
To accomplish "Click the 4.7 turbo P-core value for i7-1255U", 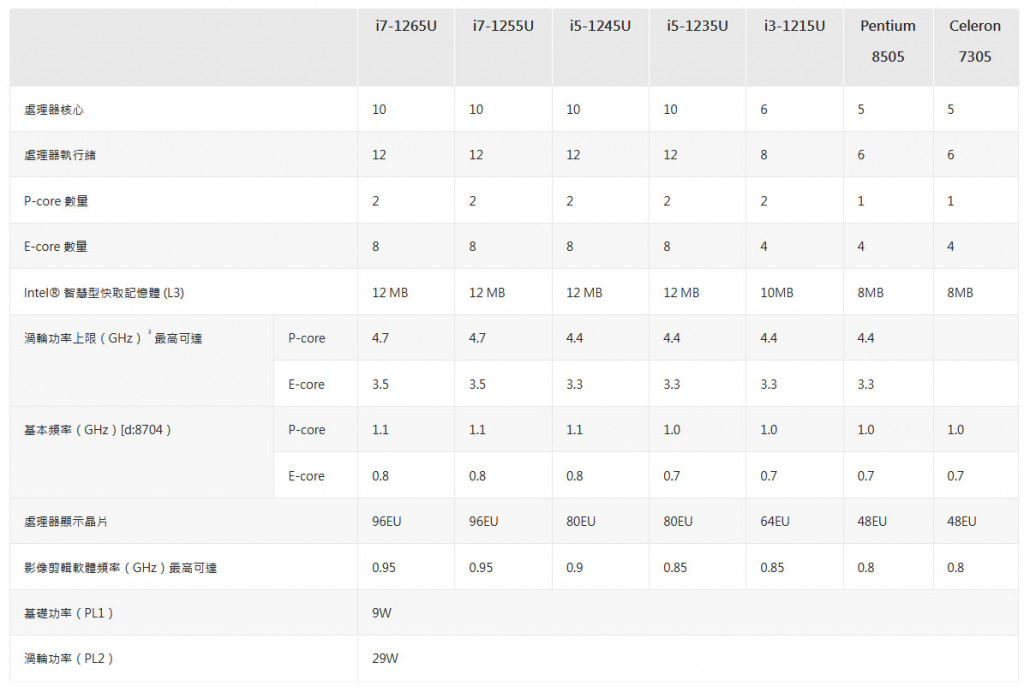I will click(477, 338).
